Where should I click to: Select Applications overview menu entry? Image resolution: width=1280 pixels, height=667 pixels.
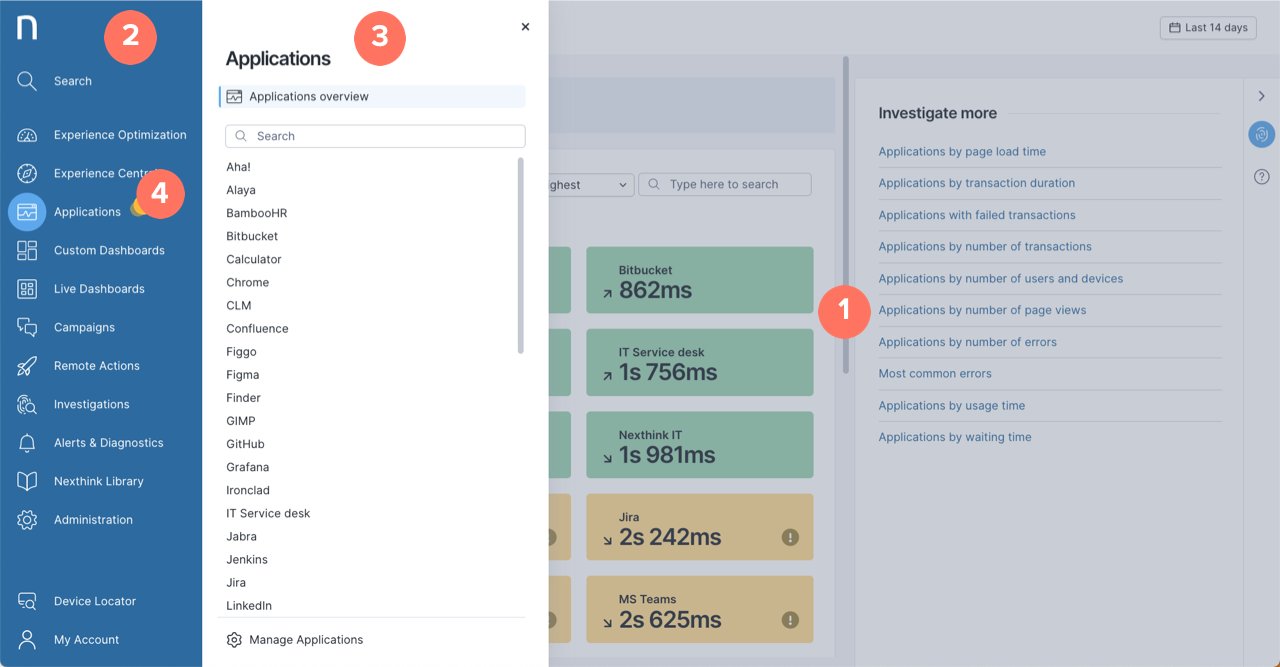372,97
